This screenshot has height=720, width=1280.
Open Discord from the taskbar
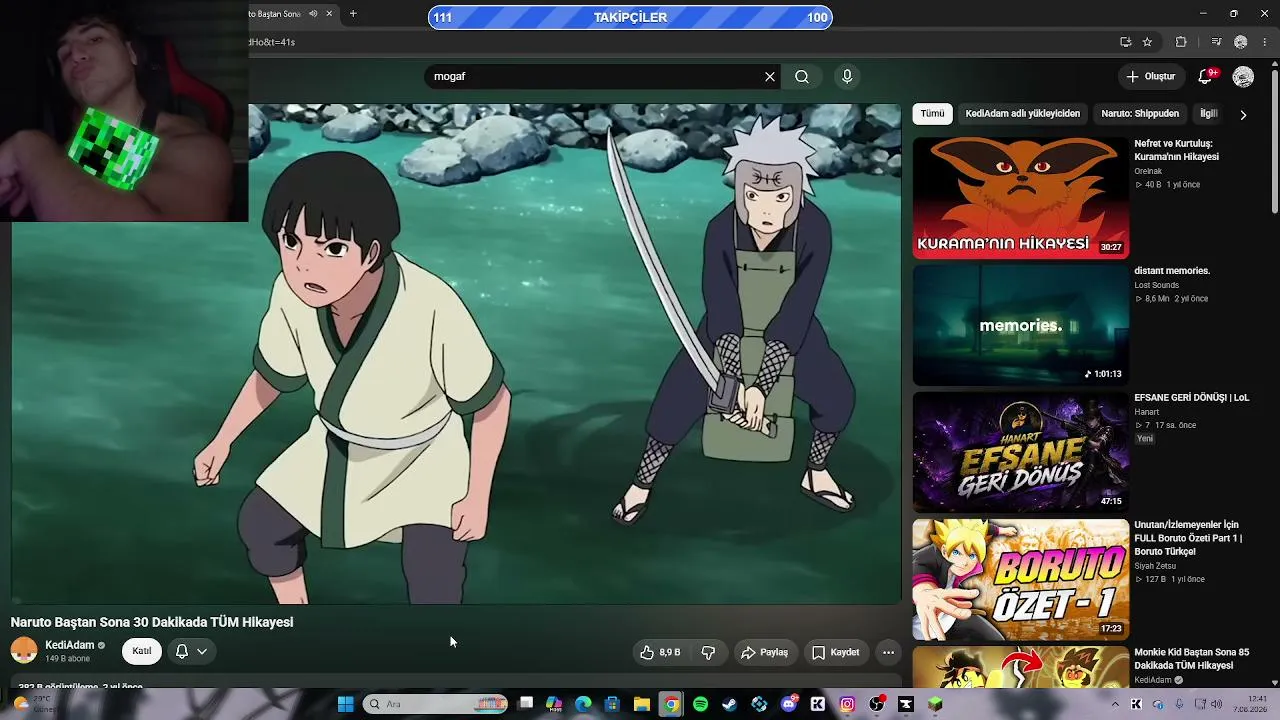pyautogui.click(x=789, y=704)
